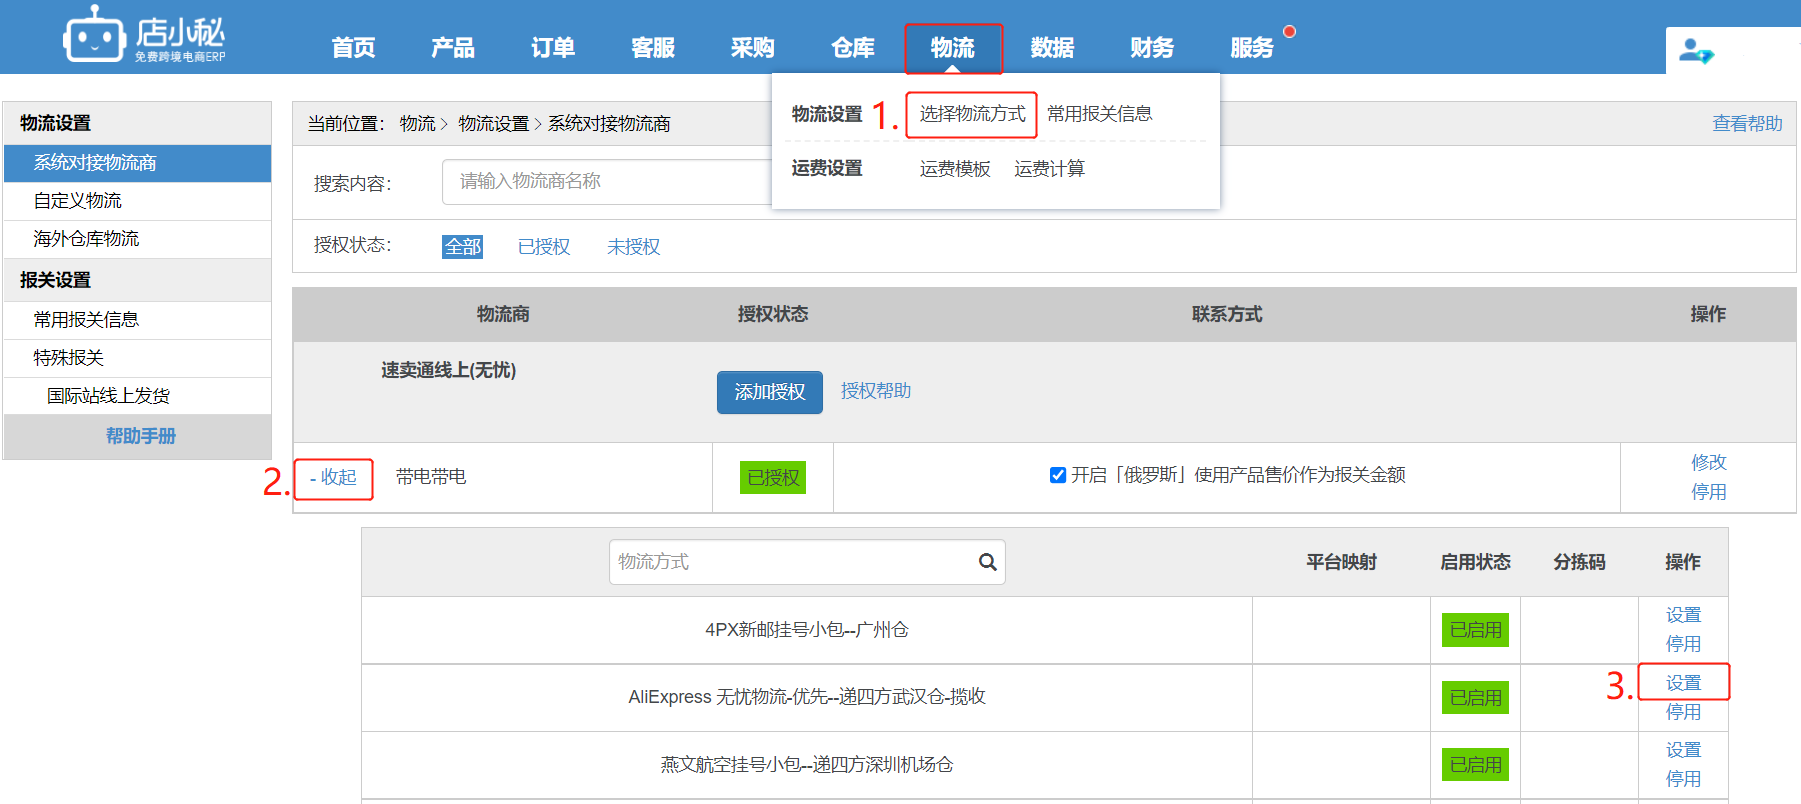Viewport: 1801px width, 804px height.
Task: Open the 帮助手册 link
Action: (x=140, y=436)
